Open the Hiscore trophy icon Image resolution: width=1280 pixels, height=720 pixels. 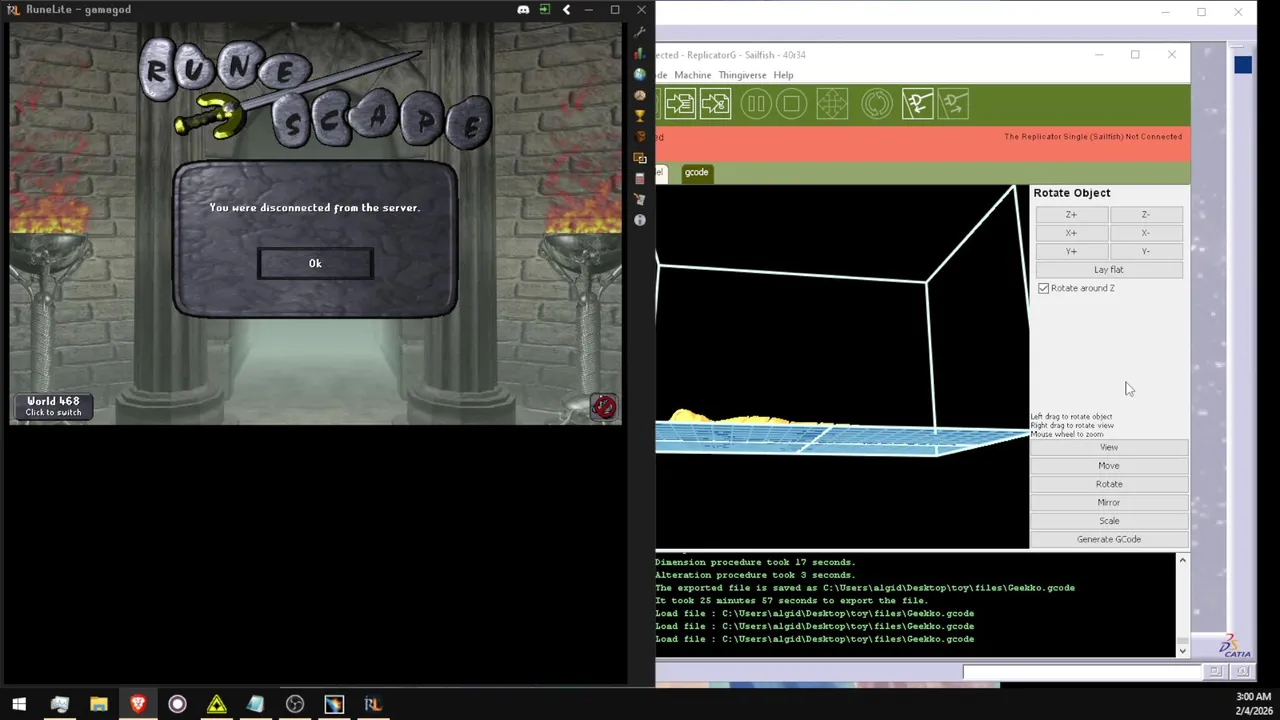click(x=640, y=116)
